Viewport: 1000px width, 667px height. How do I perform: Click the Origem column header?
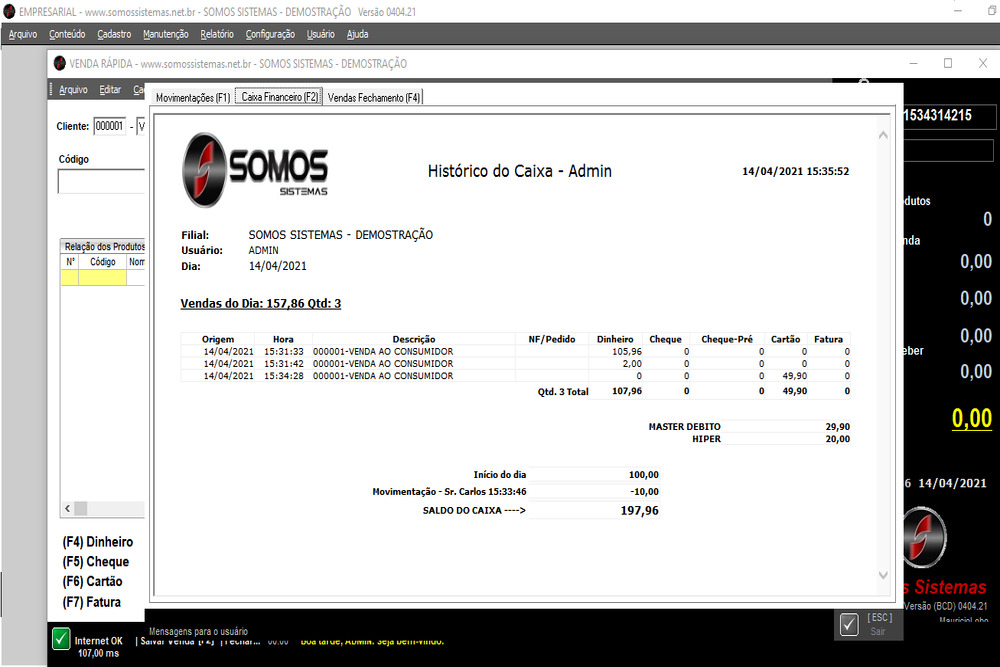[x=218, y=339]
